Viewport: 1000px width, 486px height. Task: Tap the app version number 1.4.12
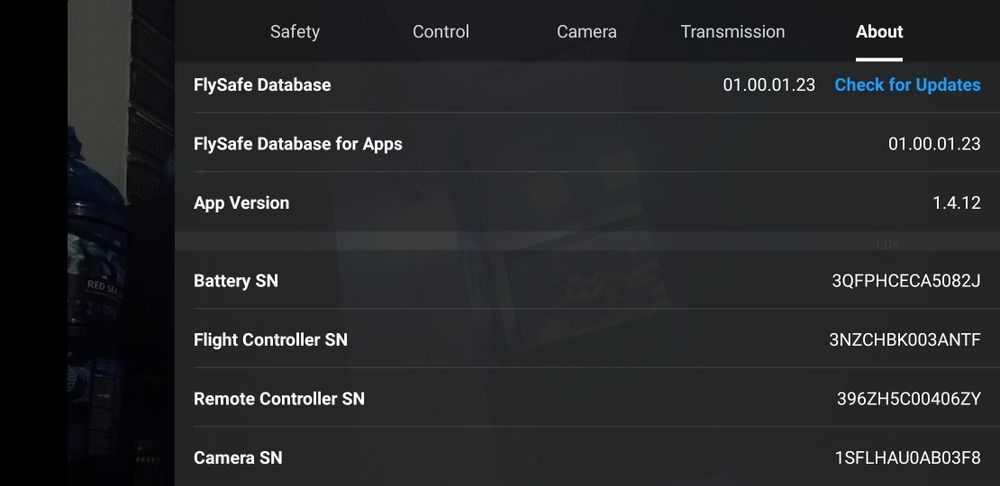point(956,203)
